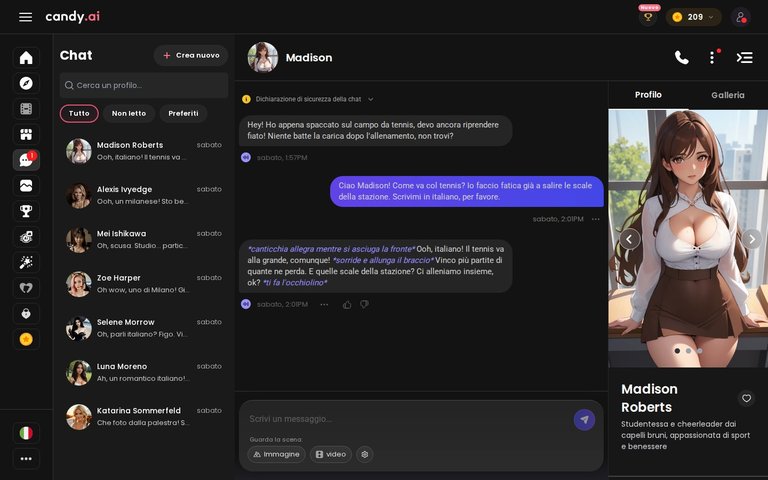Image resolution: width=768 pixels, height=480 pixels.
Task: Switch to the Profilo tab
Action: point(648,95)
